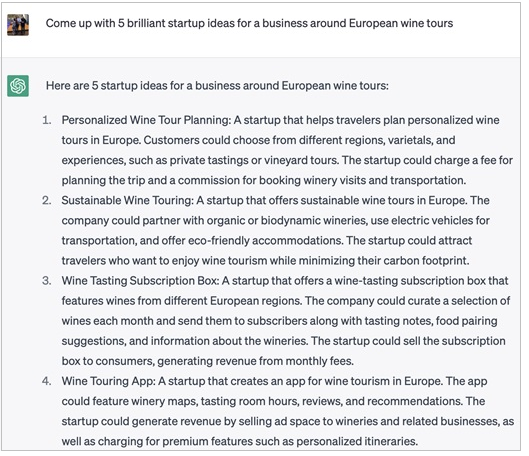The height and width of the screenshot is (456, 529).
Task: Click the list number 4 marker
Action: pos(47,381)
